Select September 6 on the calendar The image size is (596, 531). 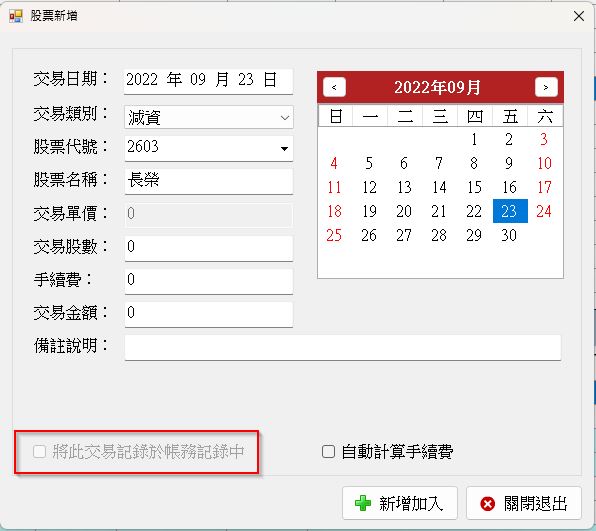[x=404, y=163]
